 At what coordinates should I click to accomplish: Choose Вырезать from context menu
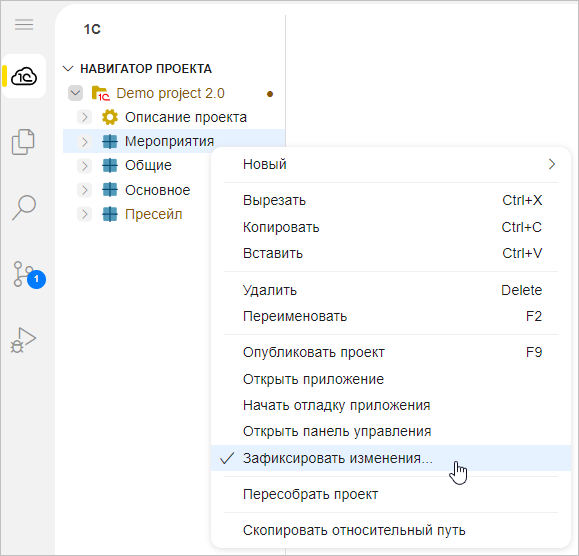click(391, 200)
